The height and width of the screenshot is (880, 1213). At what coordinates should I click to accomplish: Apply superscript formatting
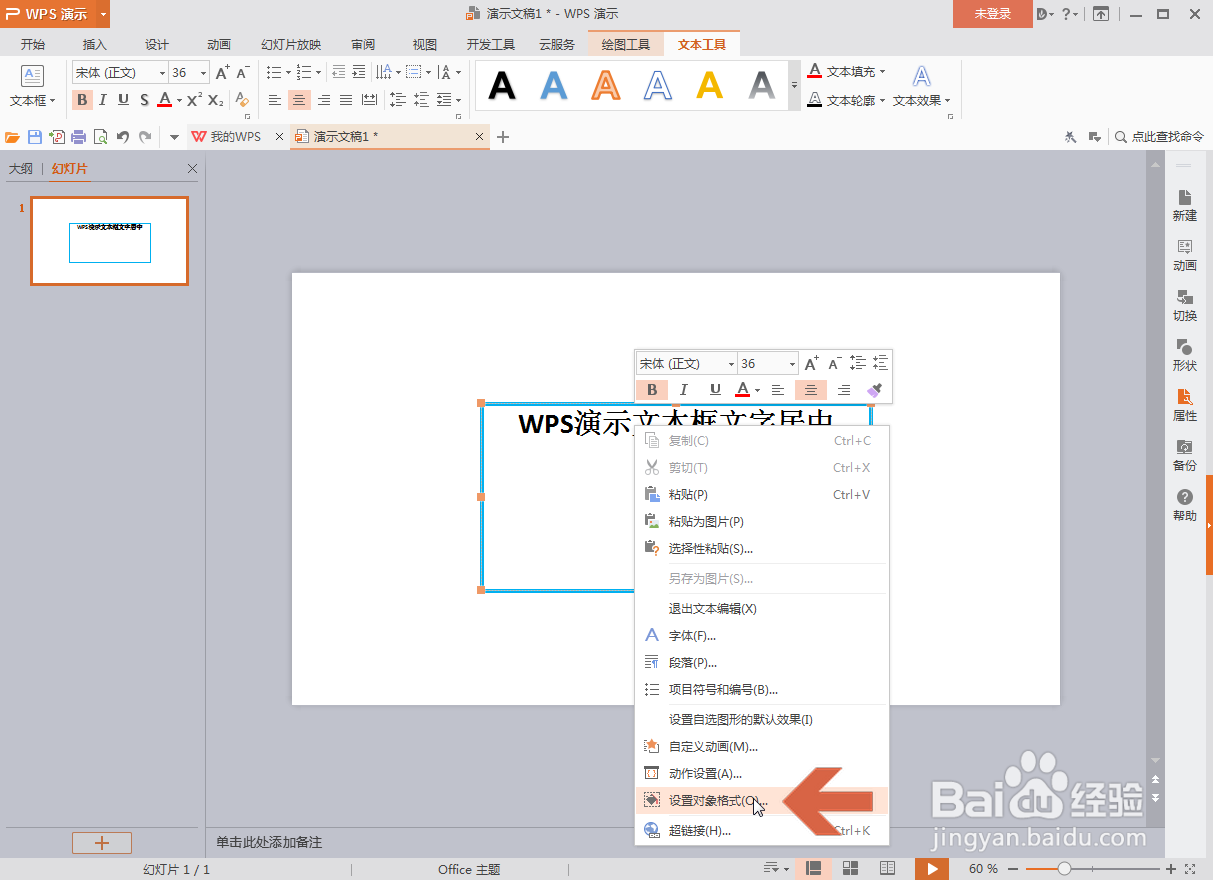point(195,100)
